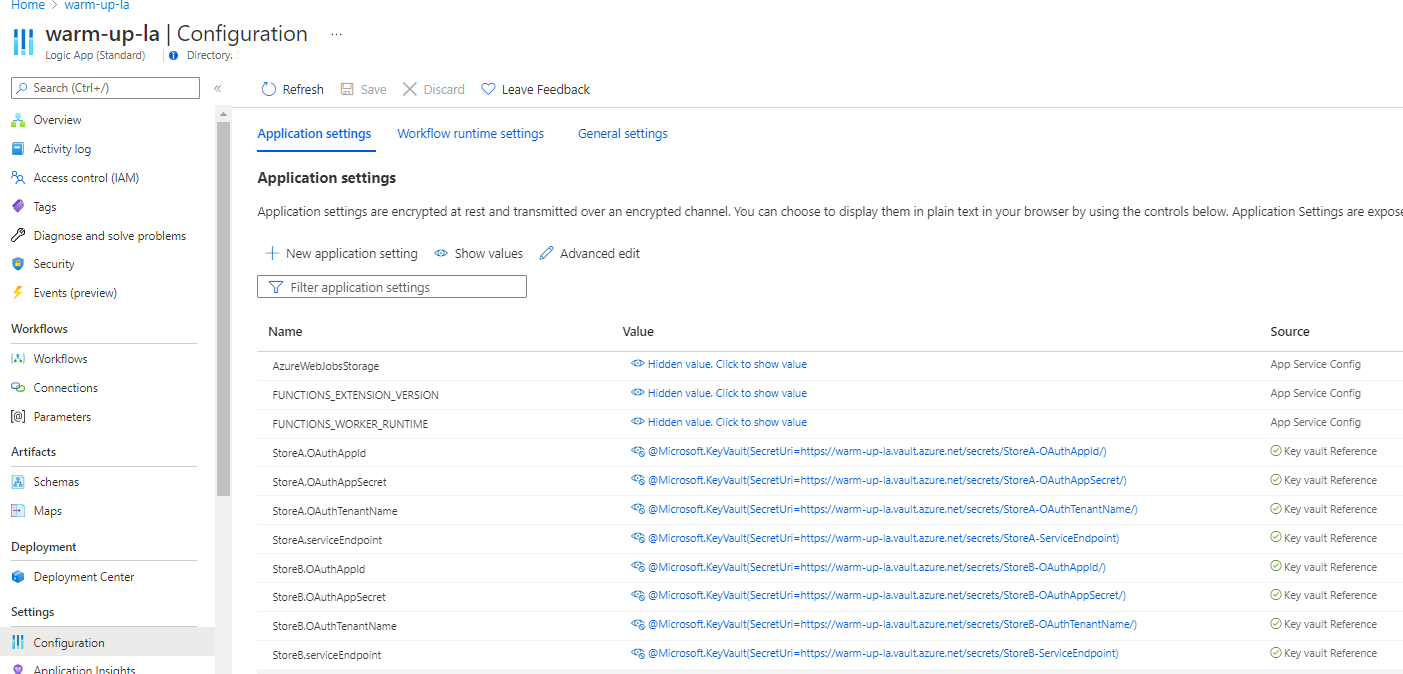Click the Activity log book icon
This screenshot has width=1403, height=674.
17,149
